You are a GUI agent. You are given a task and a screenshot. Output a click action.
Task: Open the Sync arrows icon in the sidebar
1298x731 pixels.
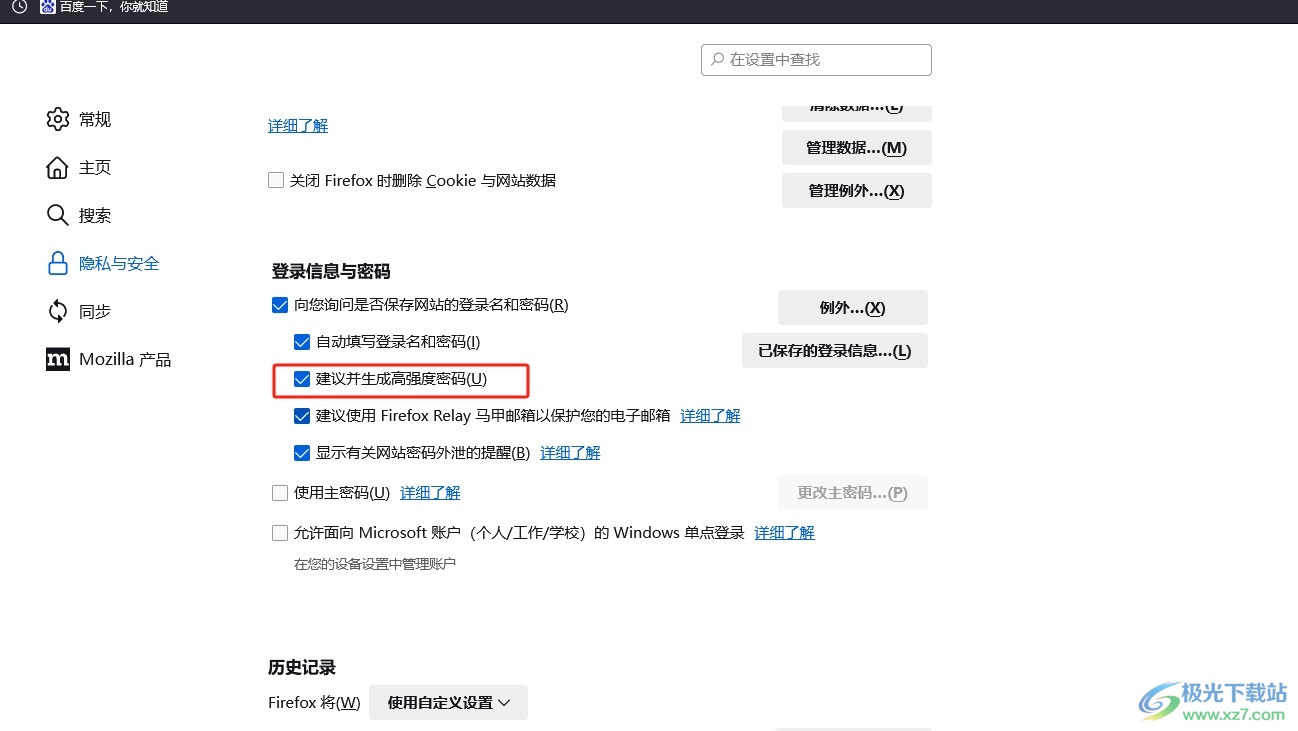click(x=58, y=311)
